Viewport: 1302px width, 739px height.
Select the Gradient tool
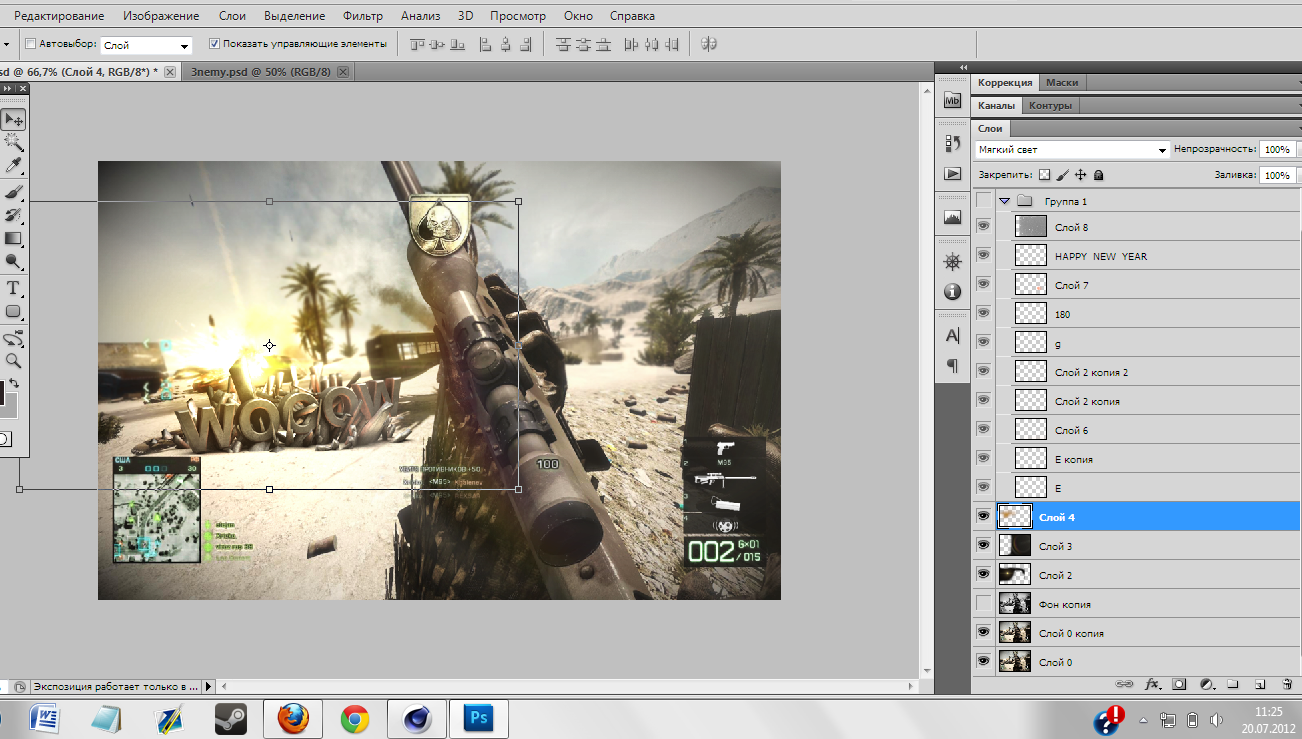pyautogui.click(x=14, y=238)
